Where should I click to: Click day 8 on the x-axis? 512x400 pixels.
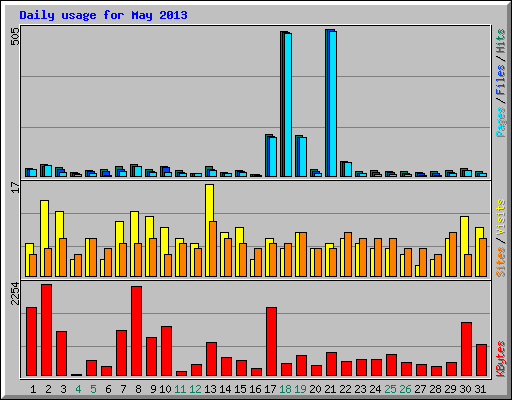[138, 389]
